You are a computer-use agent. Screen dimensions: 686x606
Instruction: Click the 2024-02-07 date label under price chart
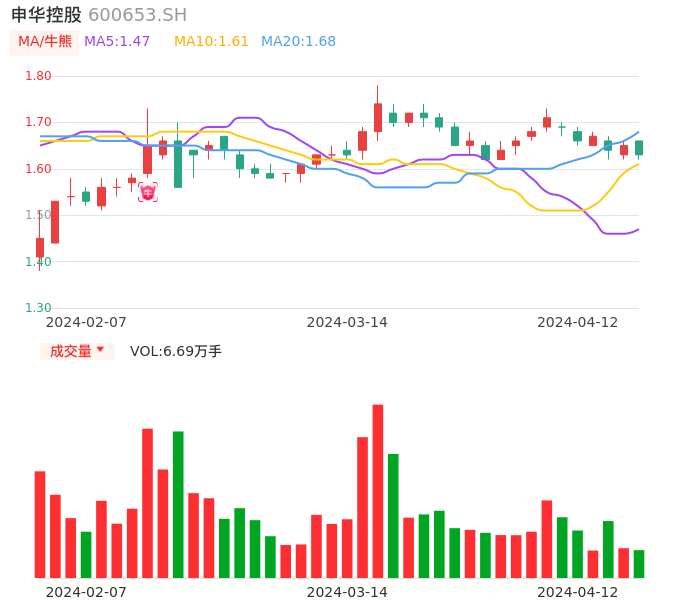point(86,322)
